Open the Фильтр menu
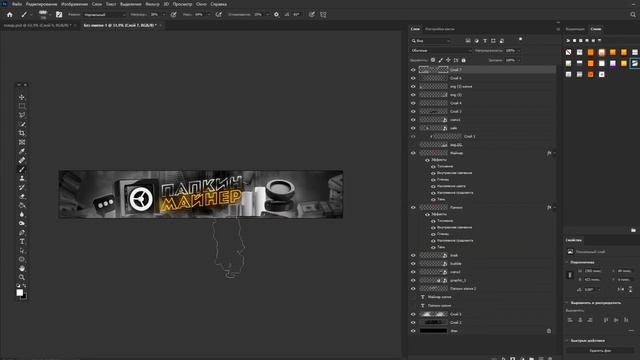Viewport: 640px width, 360px height. coord(153,4)
